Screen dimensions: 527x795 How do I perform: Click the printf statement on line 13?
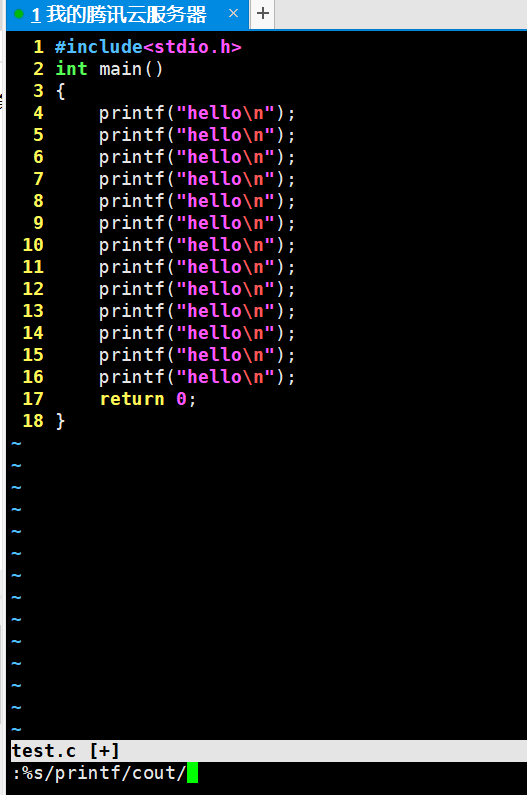pos(197,311)
